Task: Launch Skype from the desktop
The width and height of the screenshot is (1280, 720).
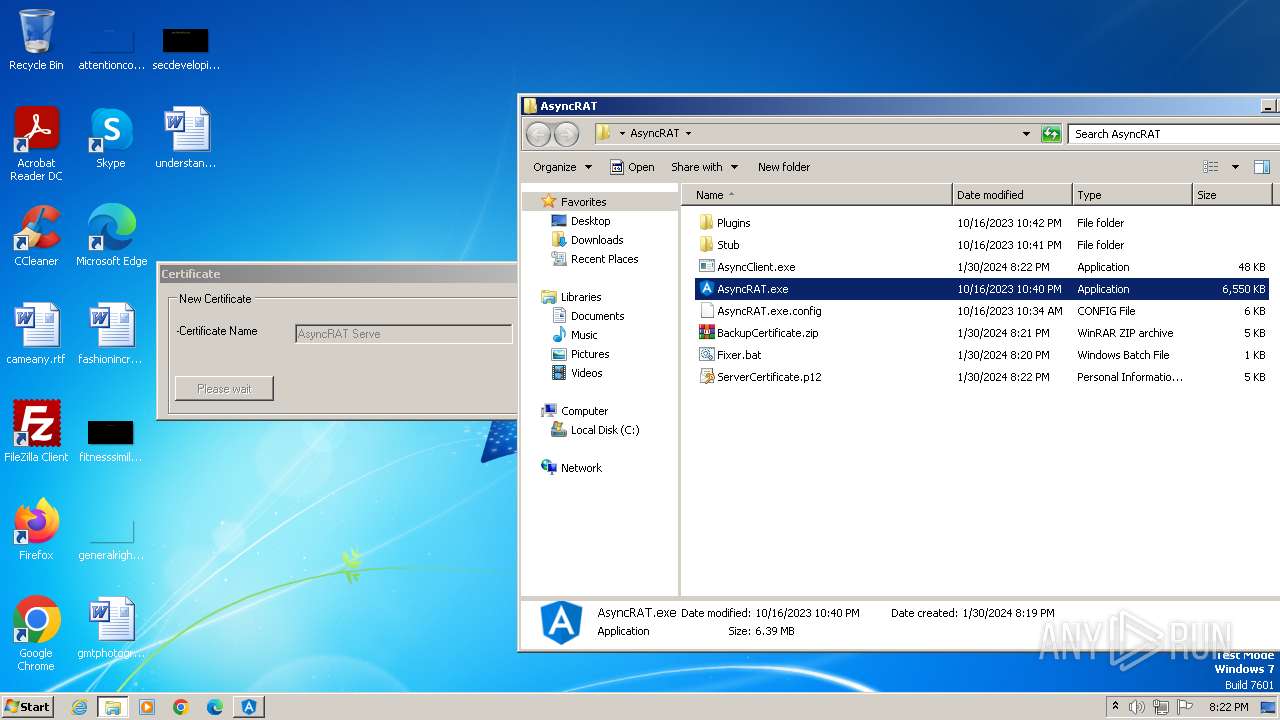Action: coord(111,137)
